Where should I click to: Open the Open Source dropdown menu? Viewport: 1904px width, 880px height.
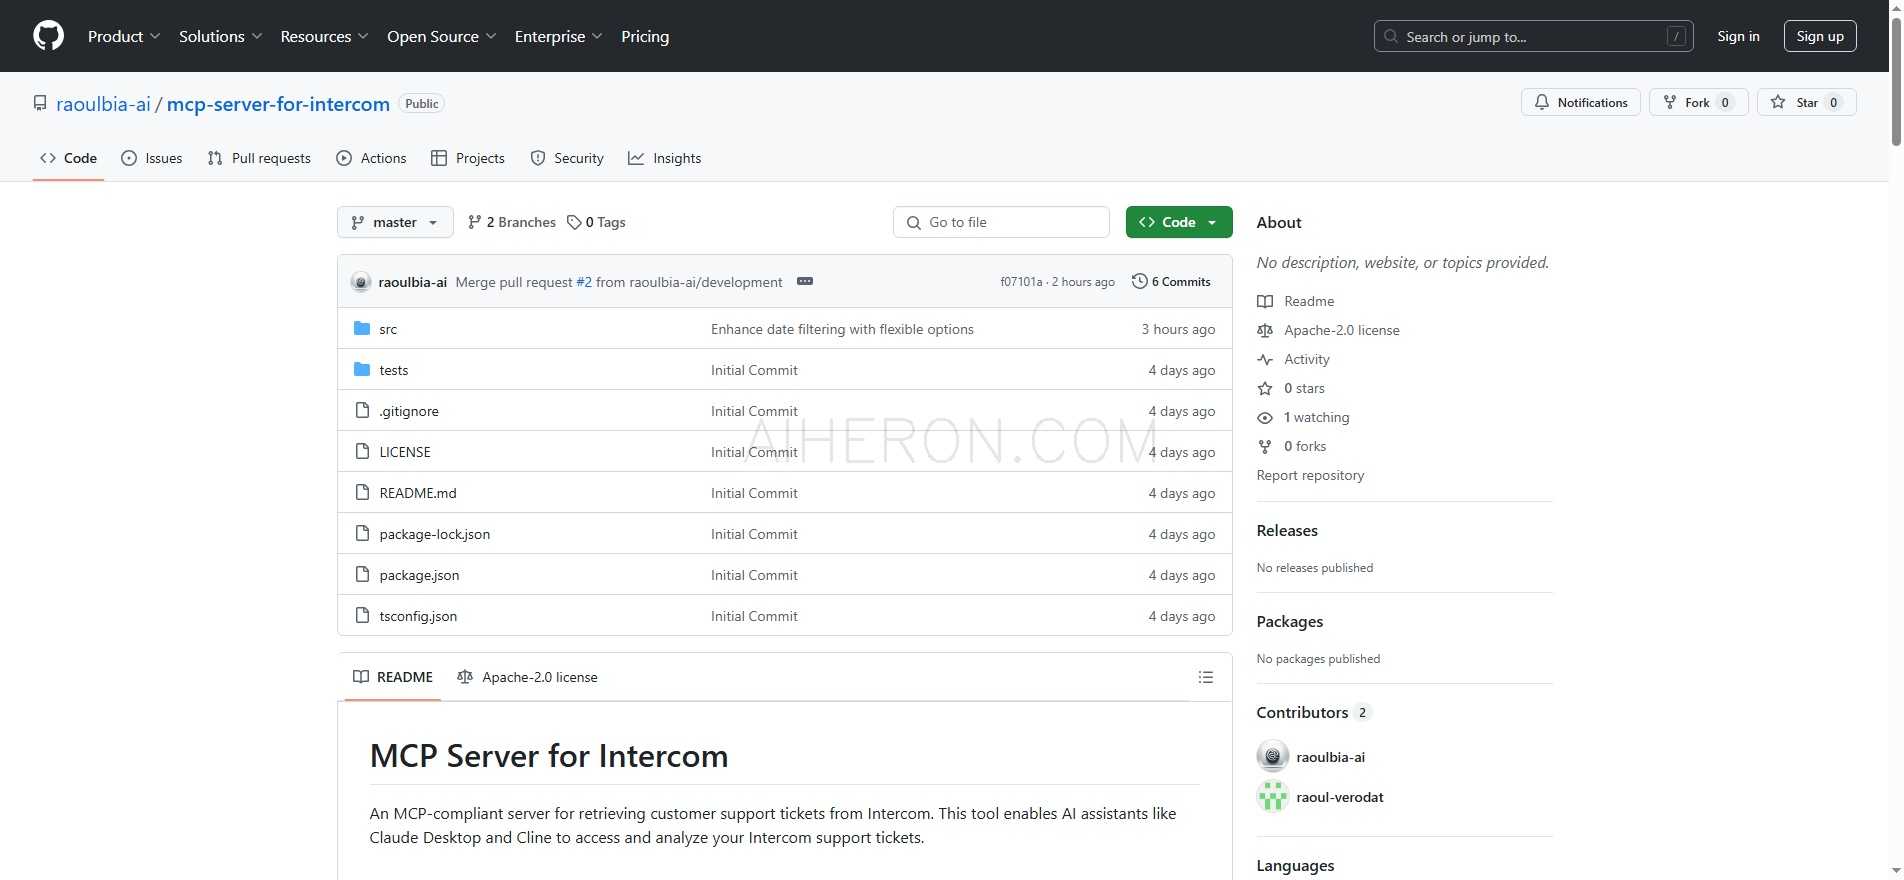pyautogui.click(x=442, y=36)
